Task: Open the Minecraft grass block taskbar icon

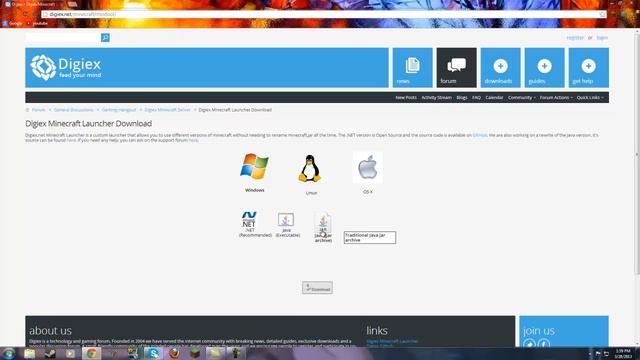Action: (x=195, y=353)
